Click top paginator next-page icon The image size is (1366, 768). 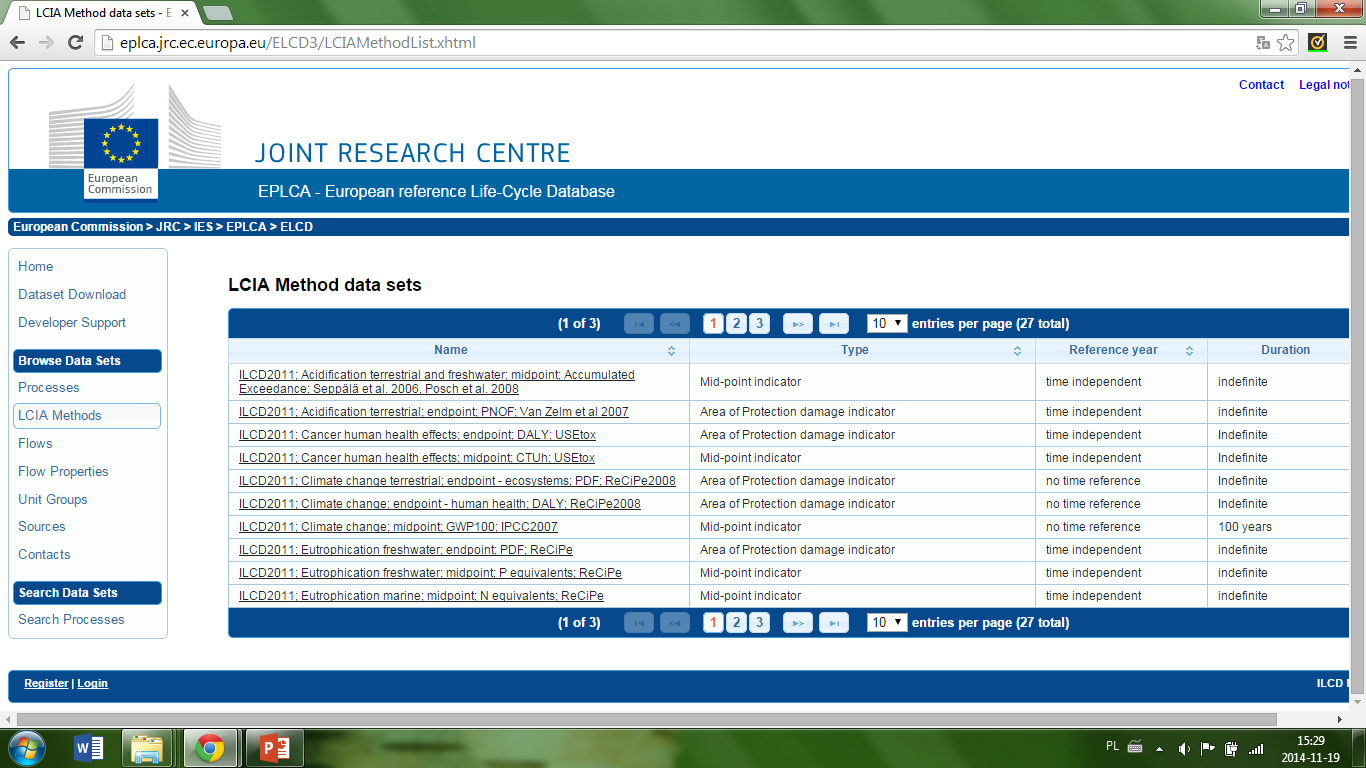(x=797, y=323)
